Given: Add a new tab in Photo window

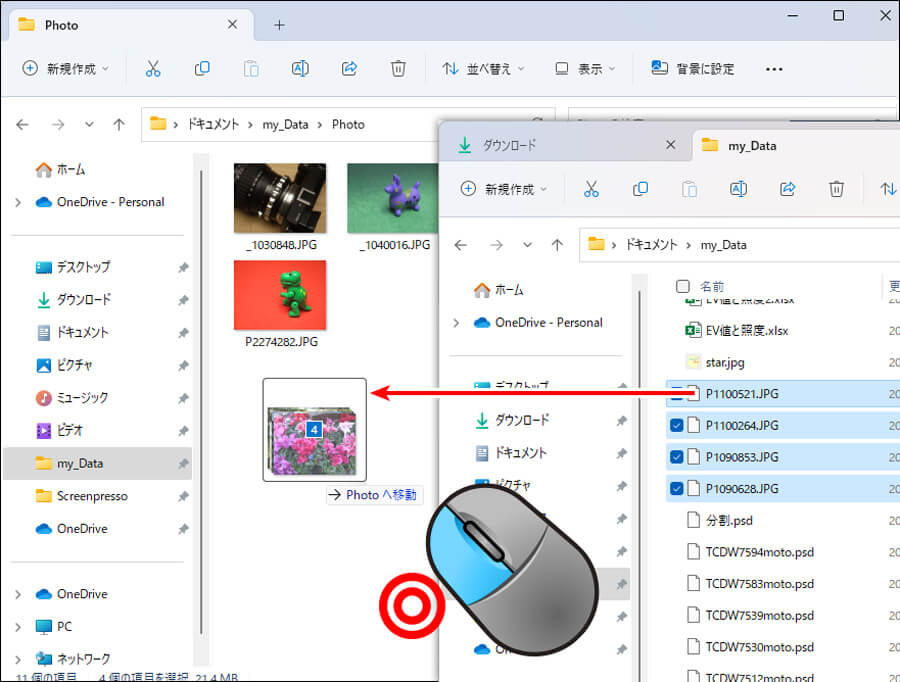Looking at the screenshot, I should [x=279, y=25].
